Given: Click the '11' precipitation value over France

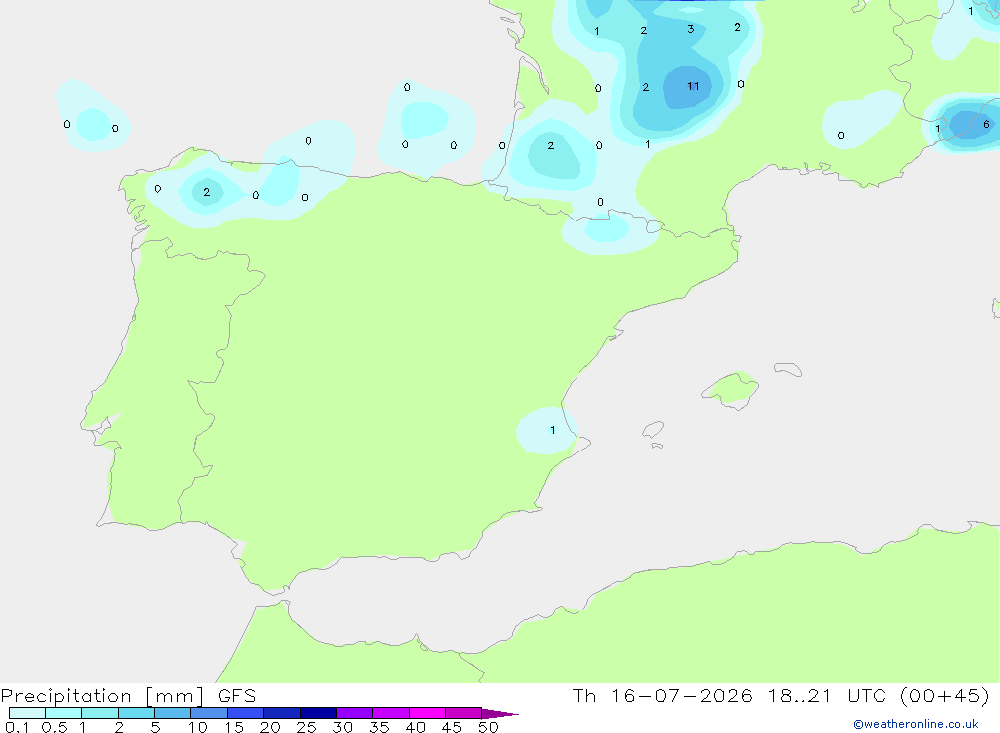Looking at the screenshot, I should point(693,86).
